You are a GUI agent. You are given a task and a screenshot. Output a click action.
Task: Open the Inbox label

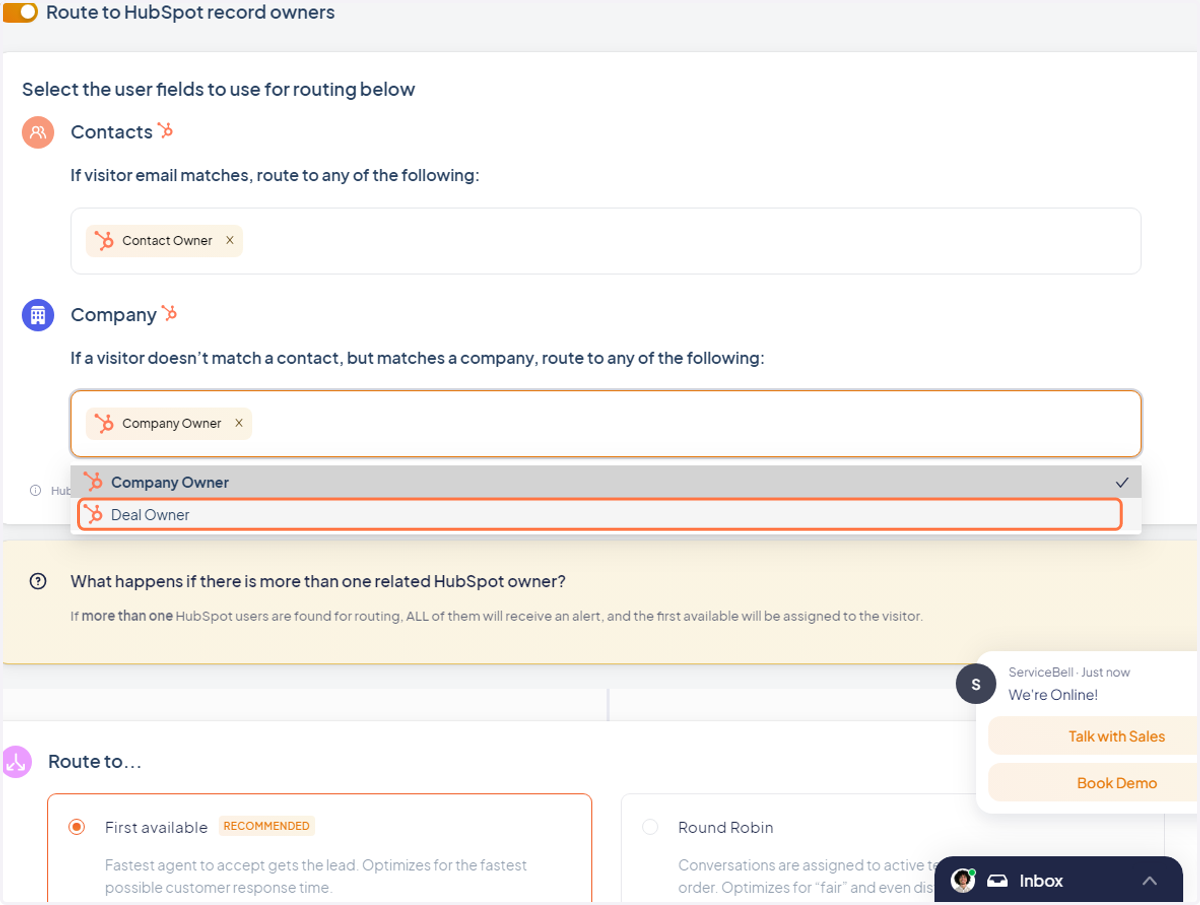[x=1041, y=881]
